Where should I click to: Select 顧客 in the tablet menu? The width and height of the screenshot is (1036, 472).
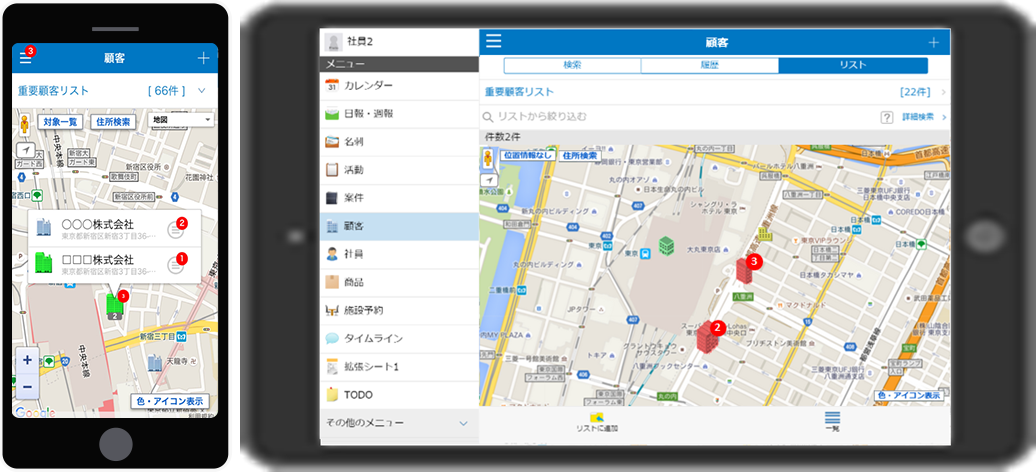point(400,226)
